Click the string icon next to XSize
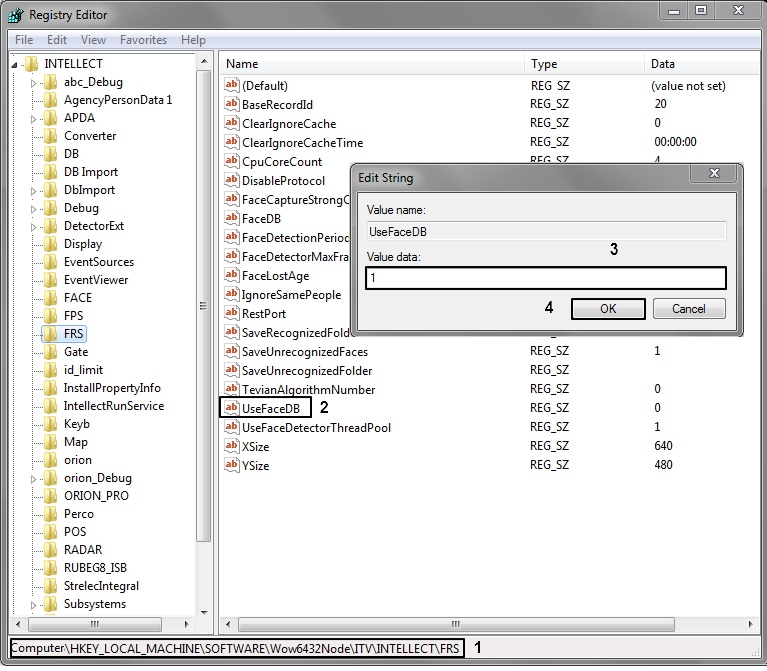 232,446
